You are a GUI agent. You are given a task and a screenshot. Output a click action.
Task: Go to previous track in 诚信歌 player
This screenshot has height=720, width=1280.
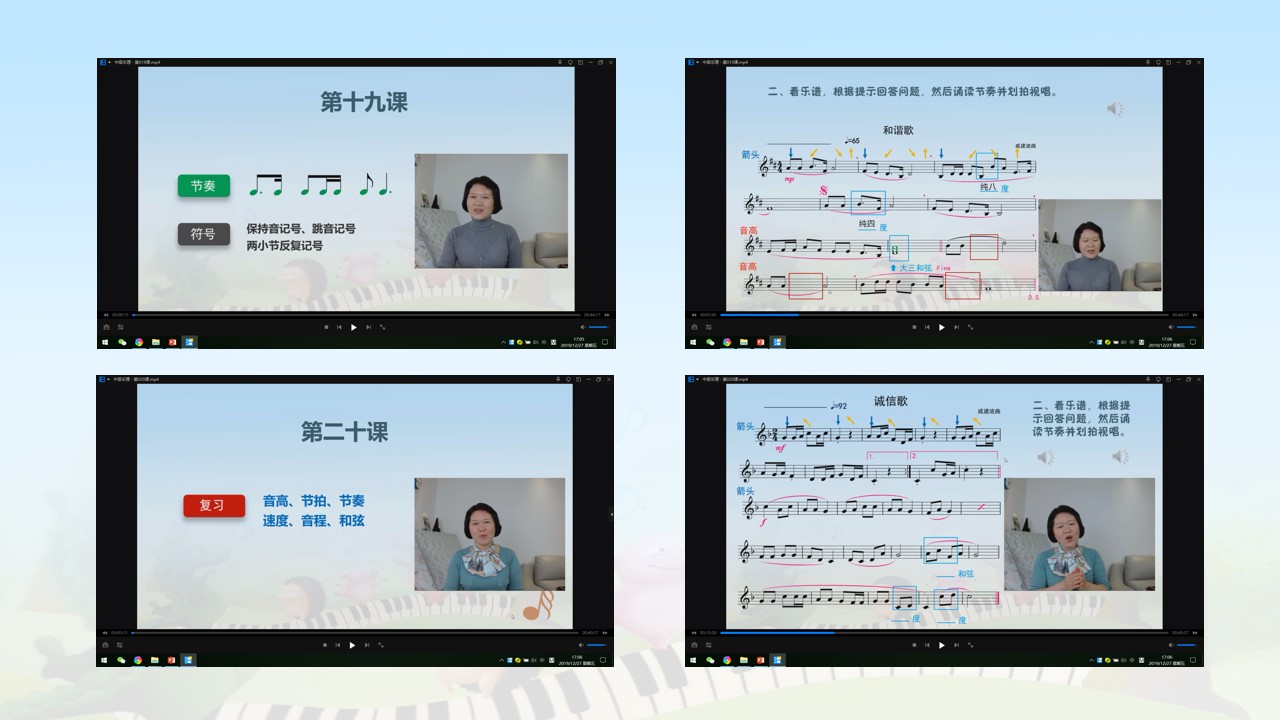(927, 645)
